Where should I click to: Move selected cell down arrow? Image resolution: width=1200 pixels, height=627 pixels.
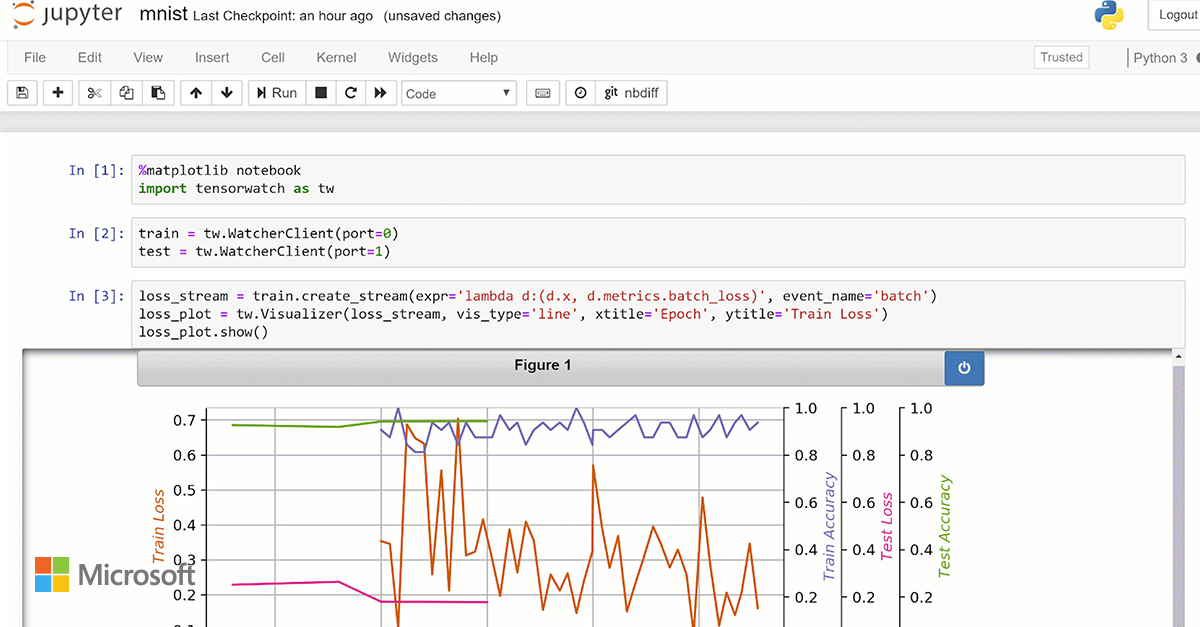[227, 93]
